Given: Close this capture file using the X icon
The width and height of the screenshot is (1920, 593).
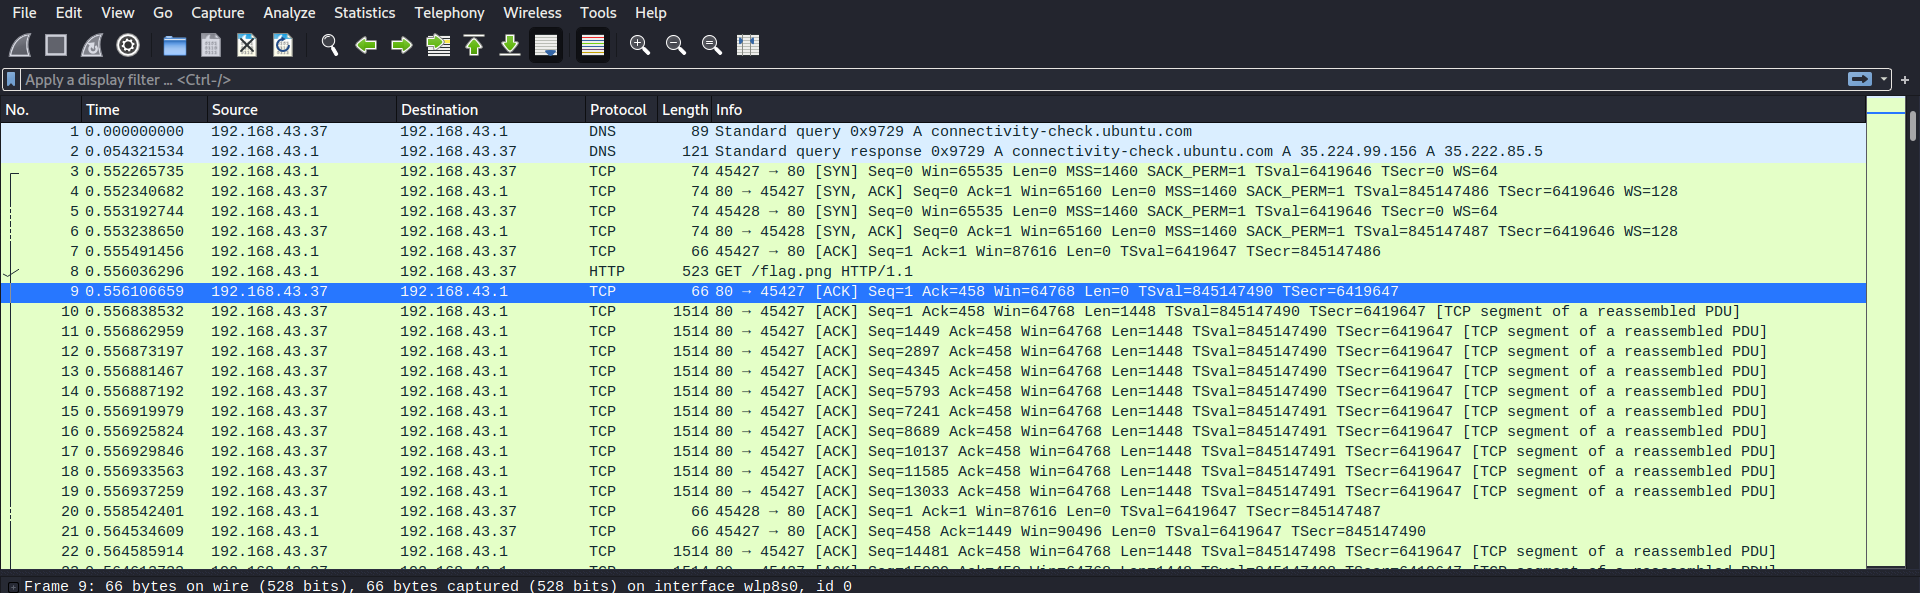Looking at the screenshot, I should (x=247, y=45).
